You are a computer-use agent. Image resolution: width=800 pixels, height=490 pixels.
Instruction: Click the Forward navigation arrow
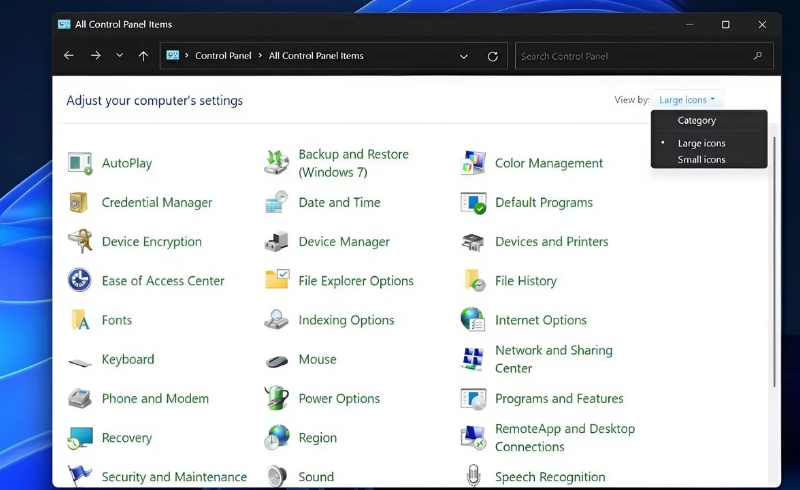95,56
